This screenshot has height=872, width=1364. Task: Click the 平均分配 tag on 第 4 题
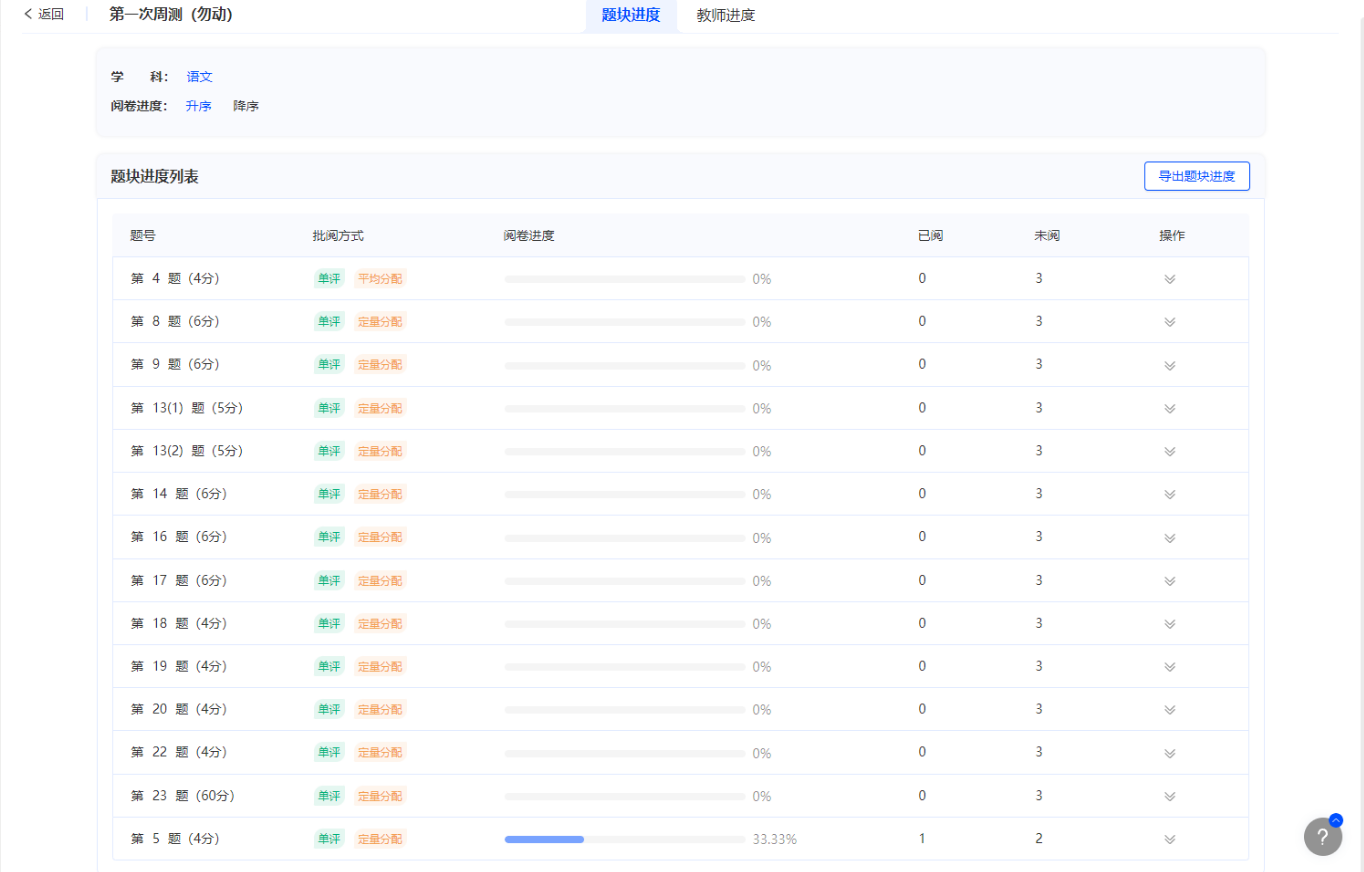click(x=380, y=279)
